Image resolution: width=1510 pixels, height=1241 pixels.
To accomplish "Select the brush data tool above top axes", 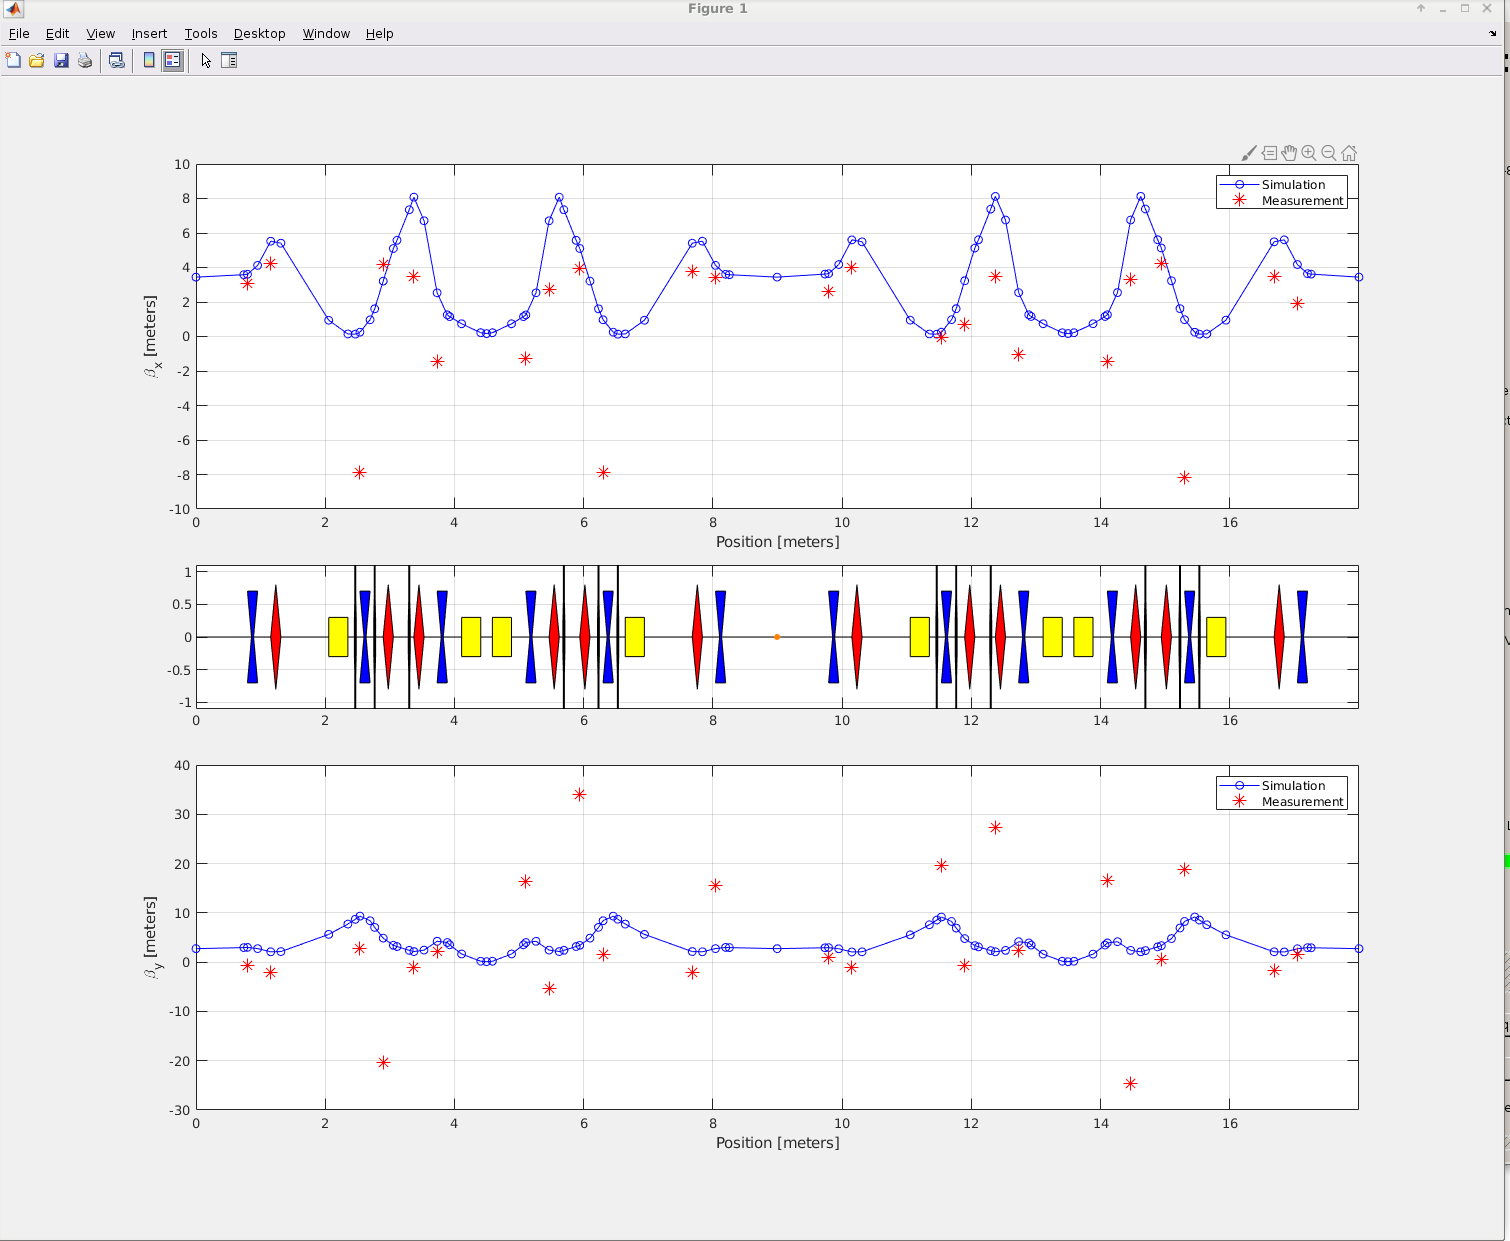I will tap(1249, 153).
